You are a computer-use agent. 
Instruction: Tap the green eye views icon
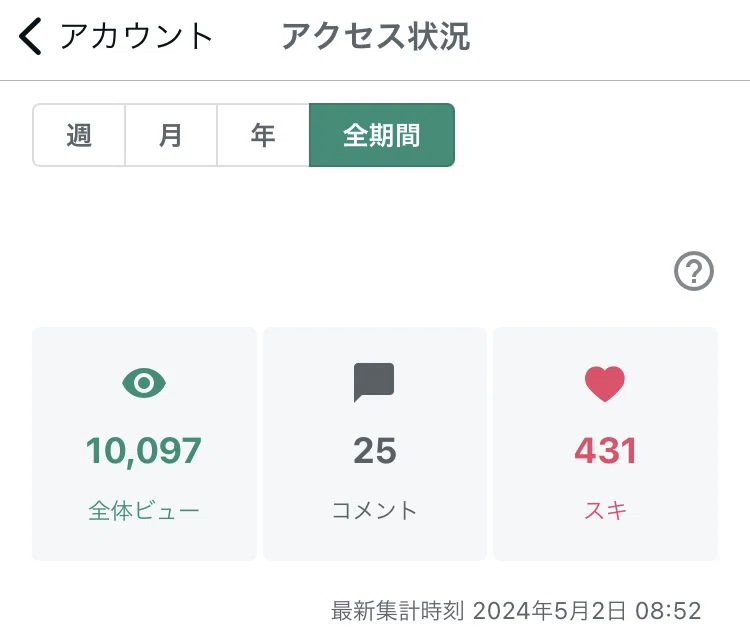point(144,383)
